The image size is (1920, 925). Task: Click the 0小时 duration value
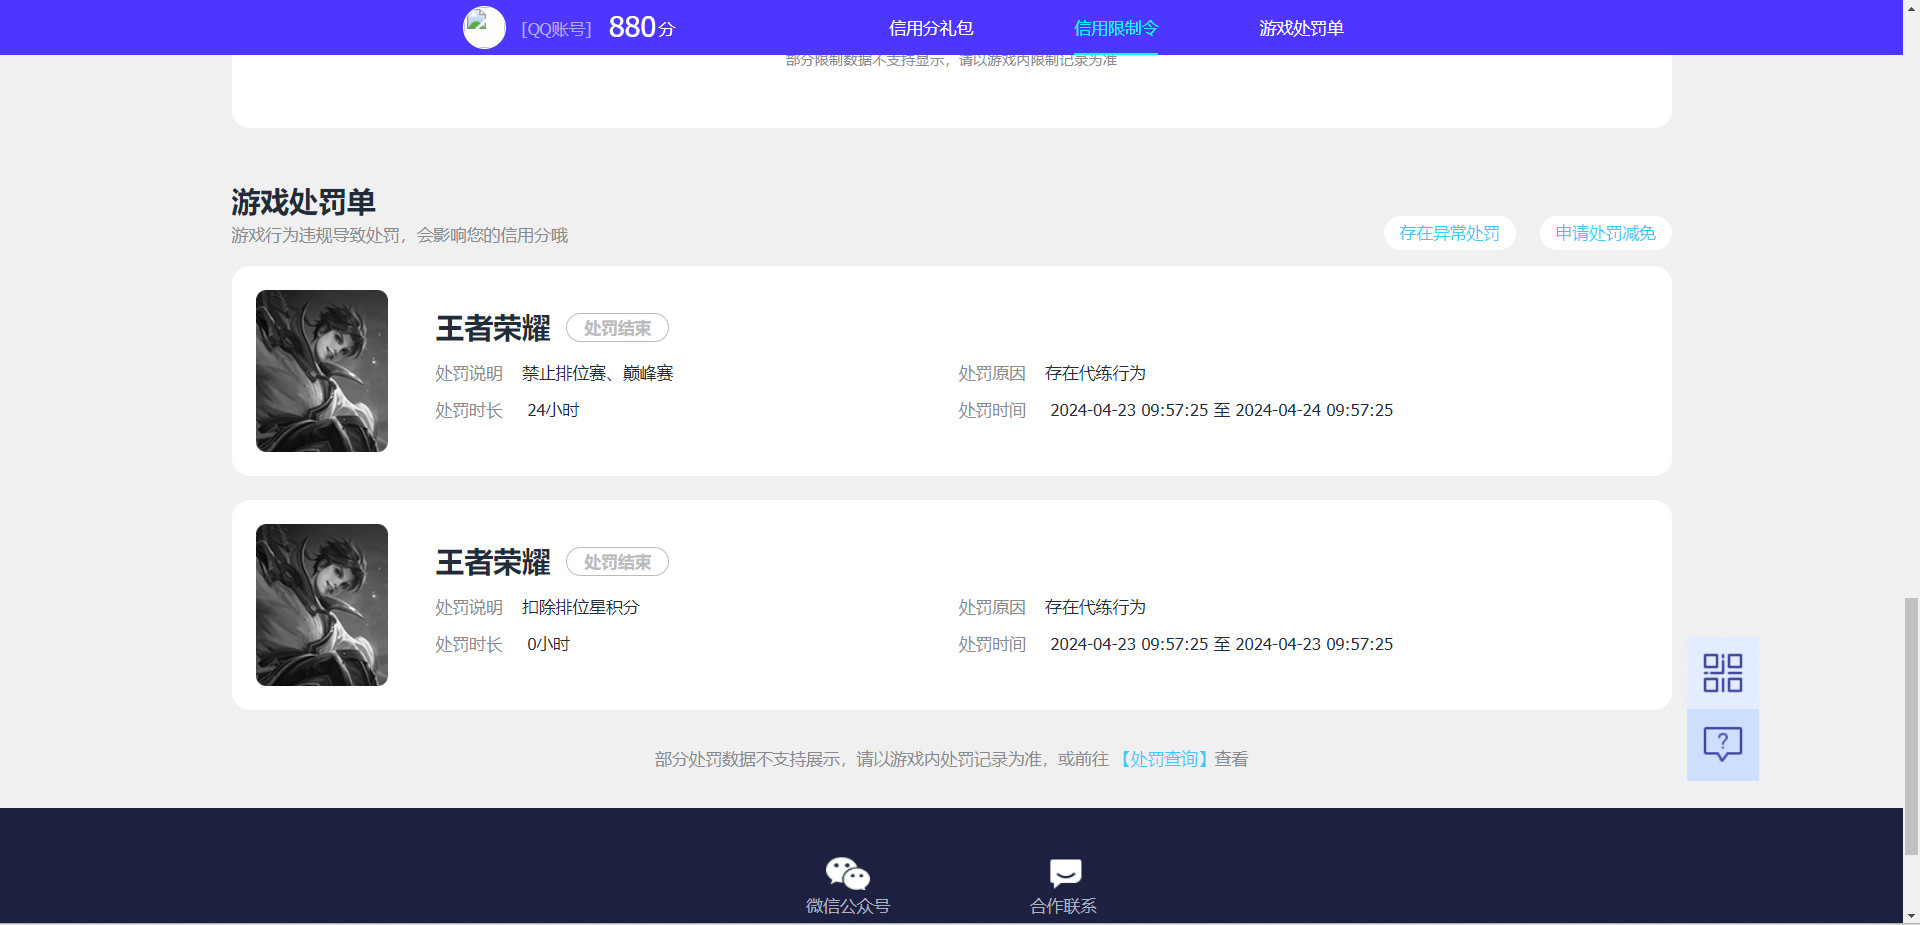[x=548, y=644]
